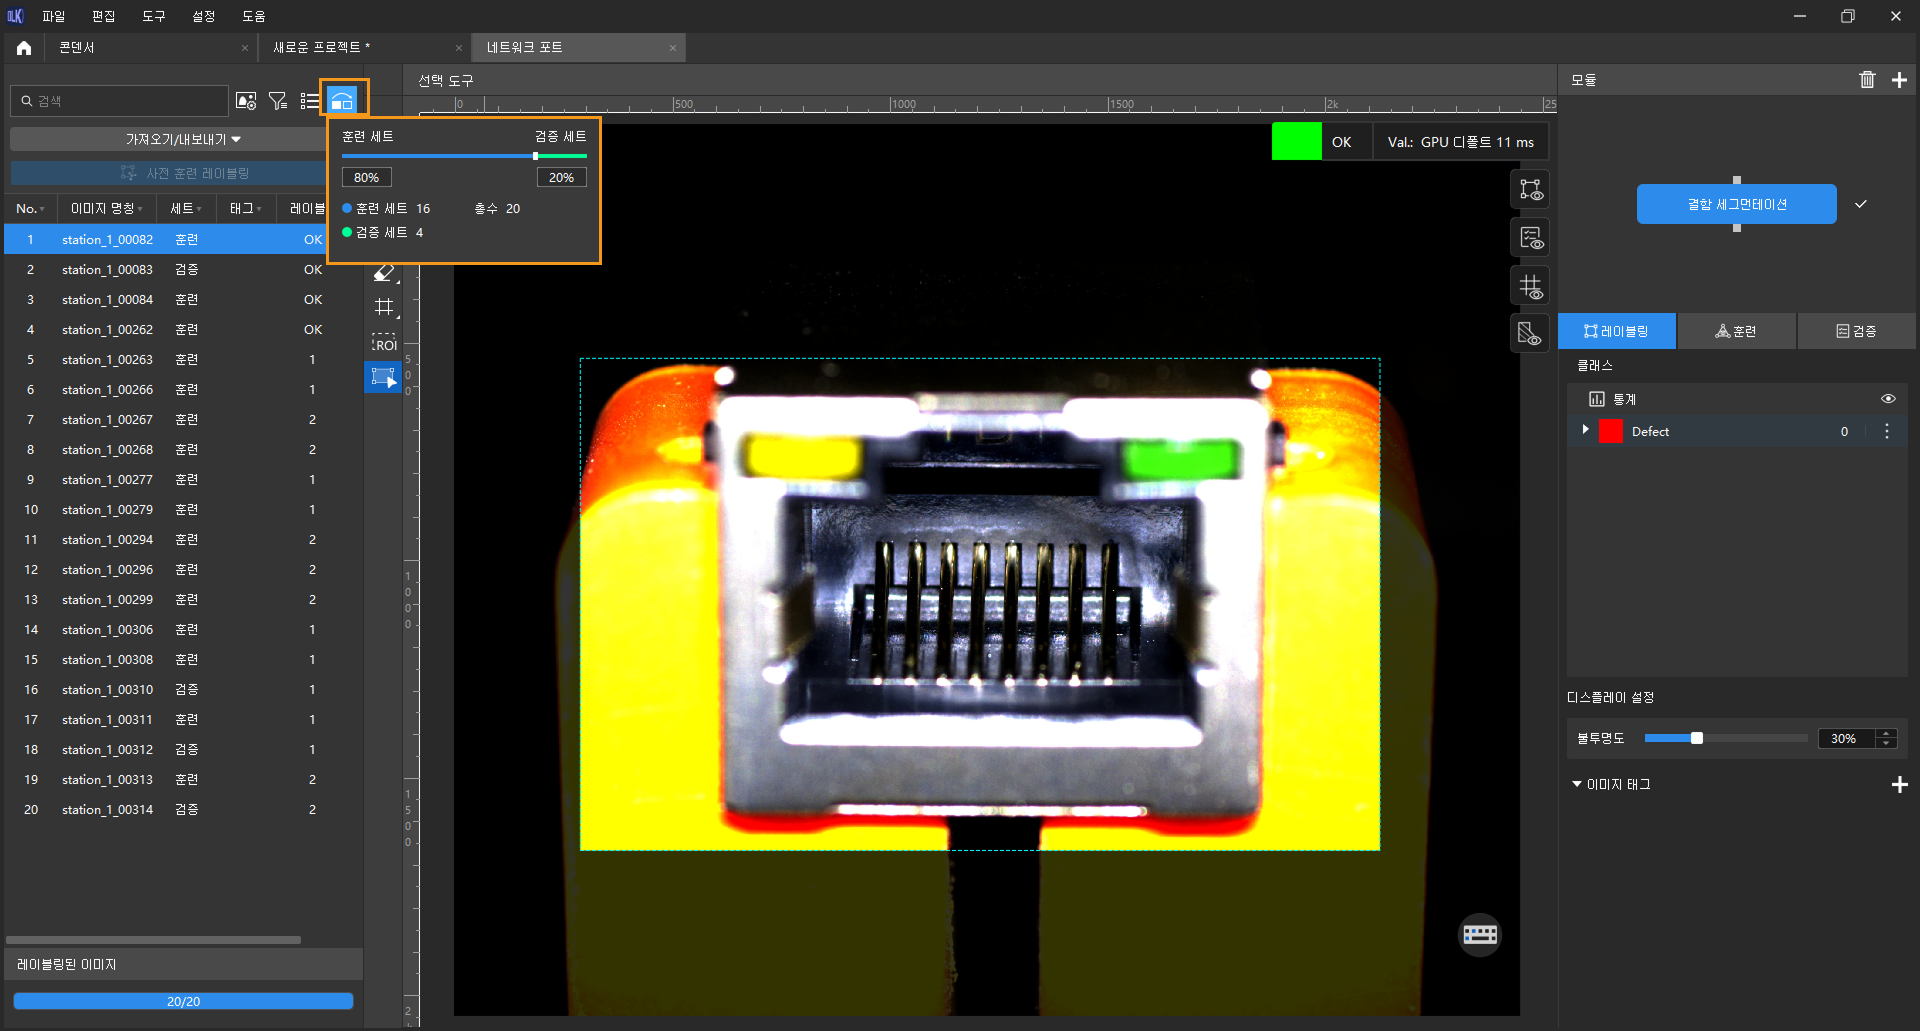Open the 가져오기/내보내기 dropdown

pyautogui.click(x=182, y=139)
